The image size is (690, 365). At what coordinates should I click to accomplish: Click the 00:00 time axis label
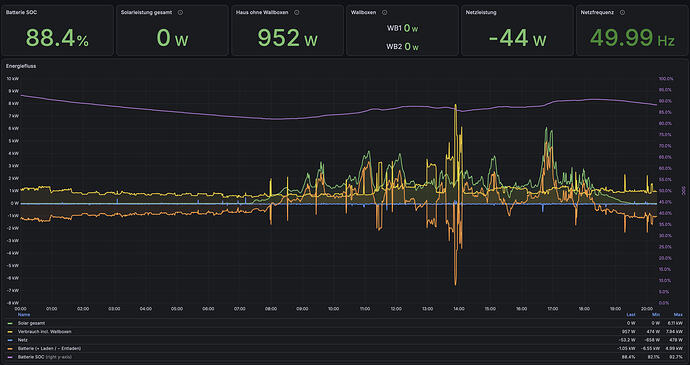click(21, 309)
